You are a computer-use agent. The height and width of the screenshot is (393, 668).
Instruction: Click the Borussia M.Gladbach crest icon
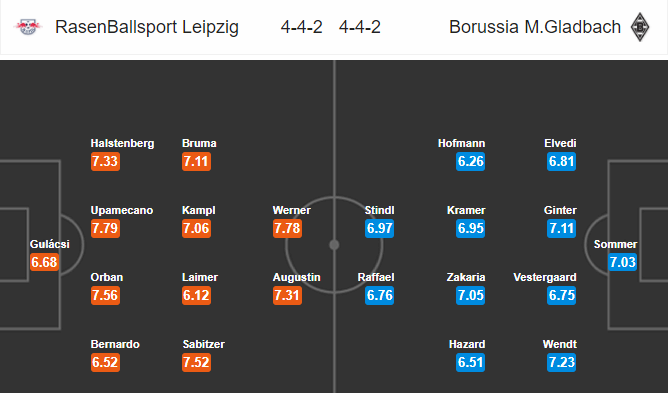[x=640, y=27]
